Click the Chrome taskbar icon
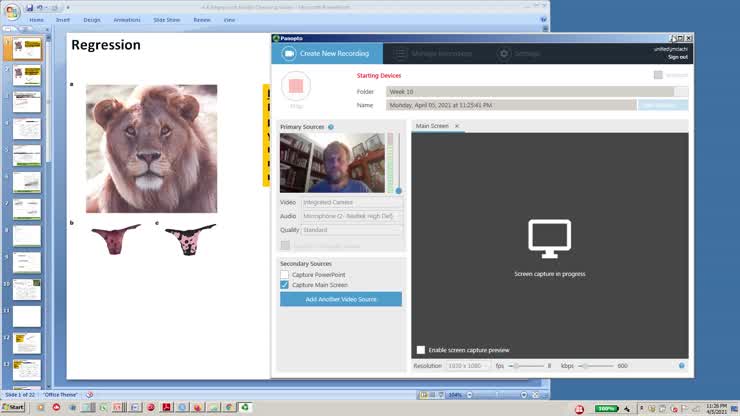This screenshot has width=740, height=416. (229, 407)
